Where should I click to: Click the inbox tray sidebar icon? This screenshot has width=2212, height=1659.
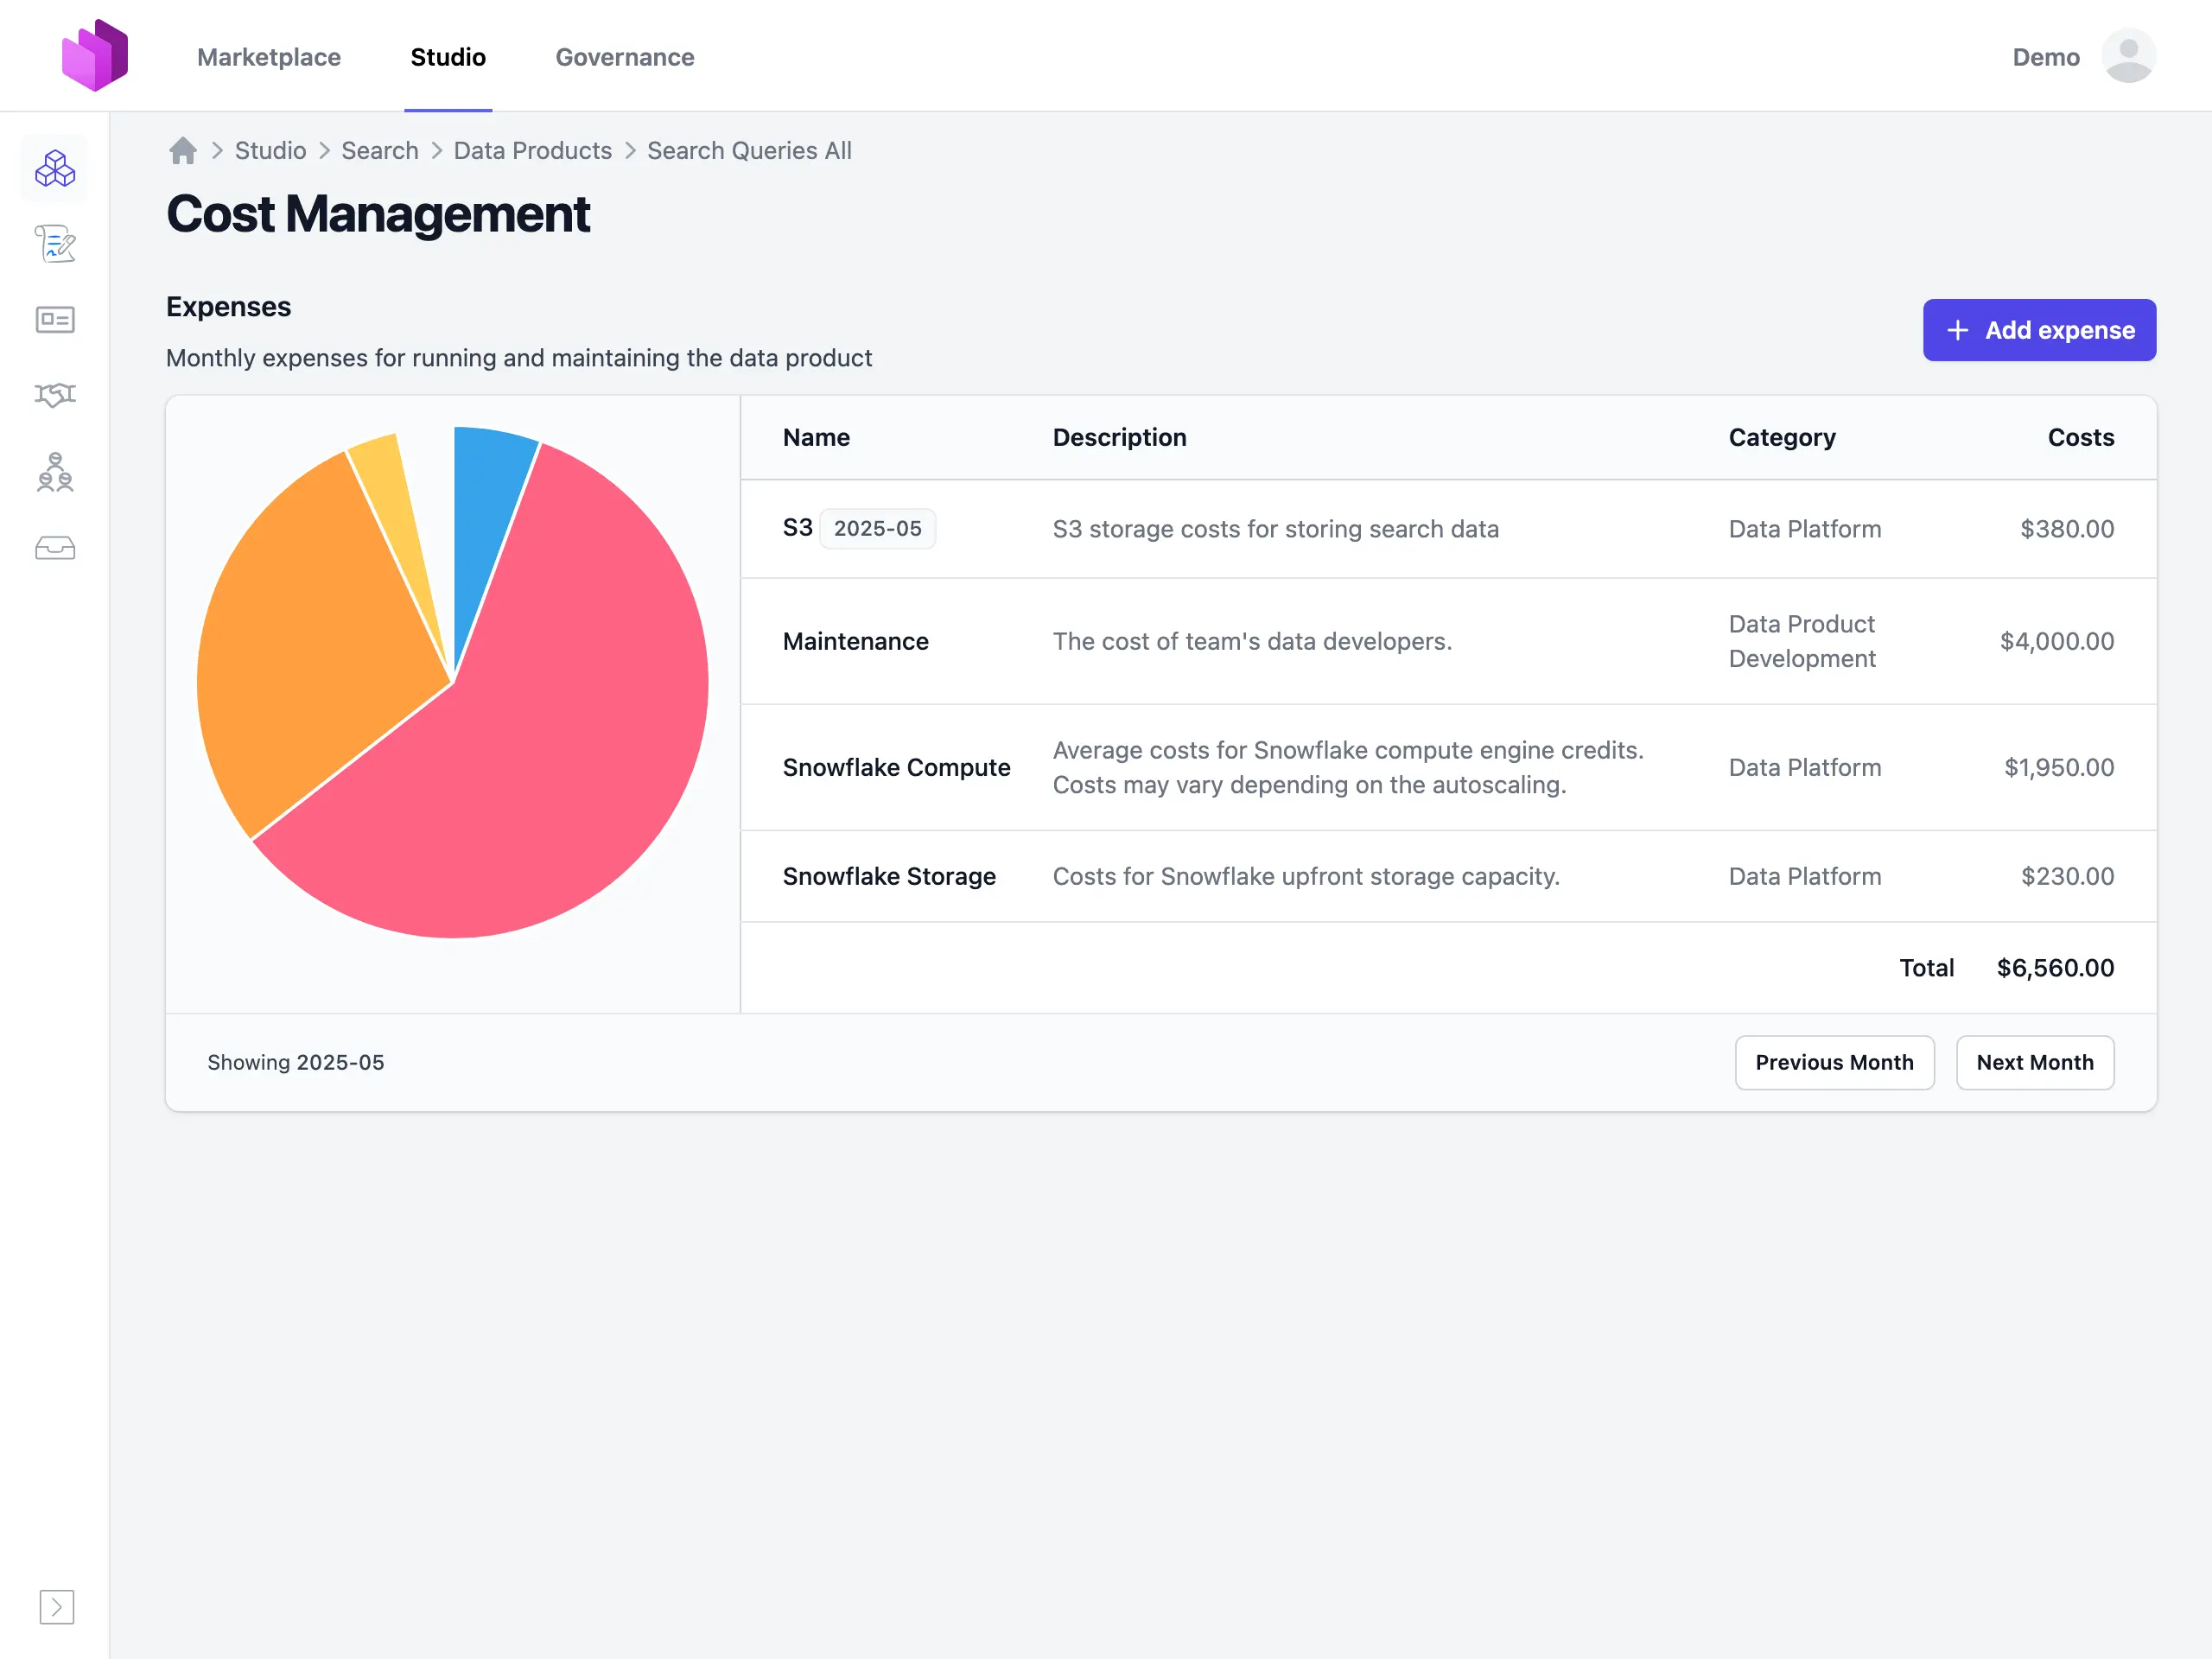55,548
